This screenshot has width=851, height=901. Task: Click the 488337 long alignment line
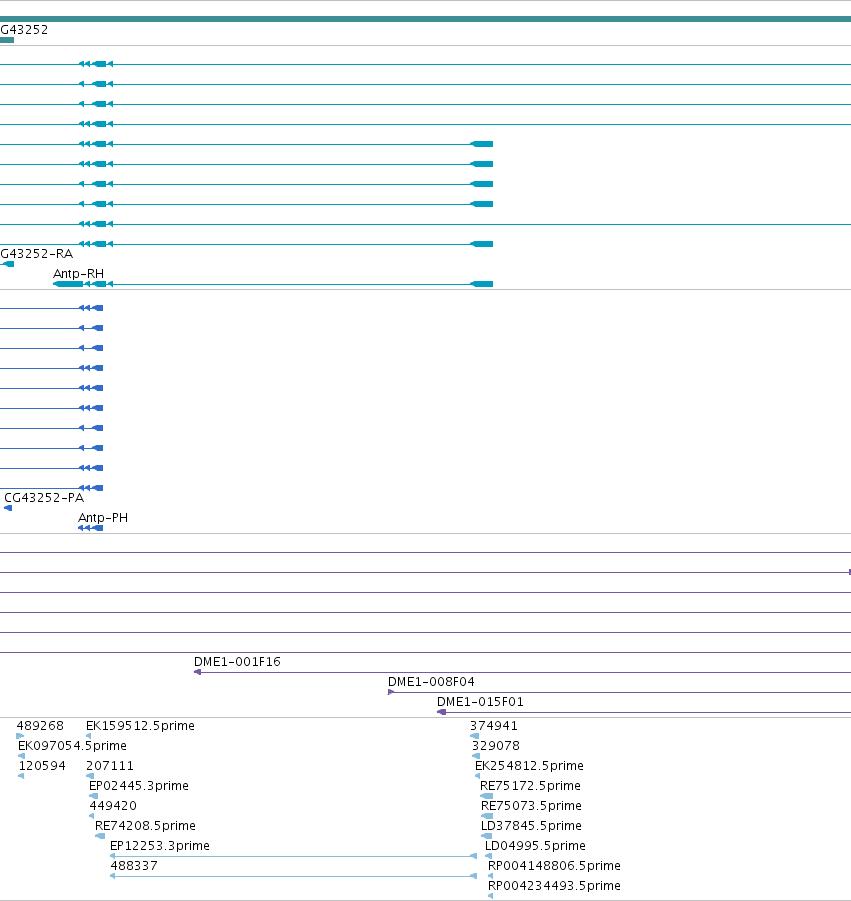coord(293,876)
